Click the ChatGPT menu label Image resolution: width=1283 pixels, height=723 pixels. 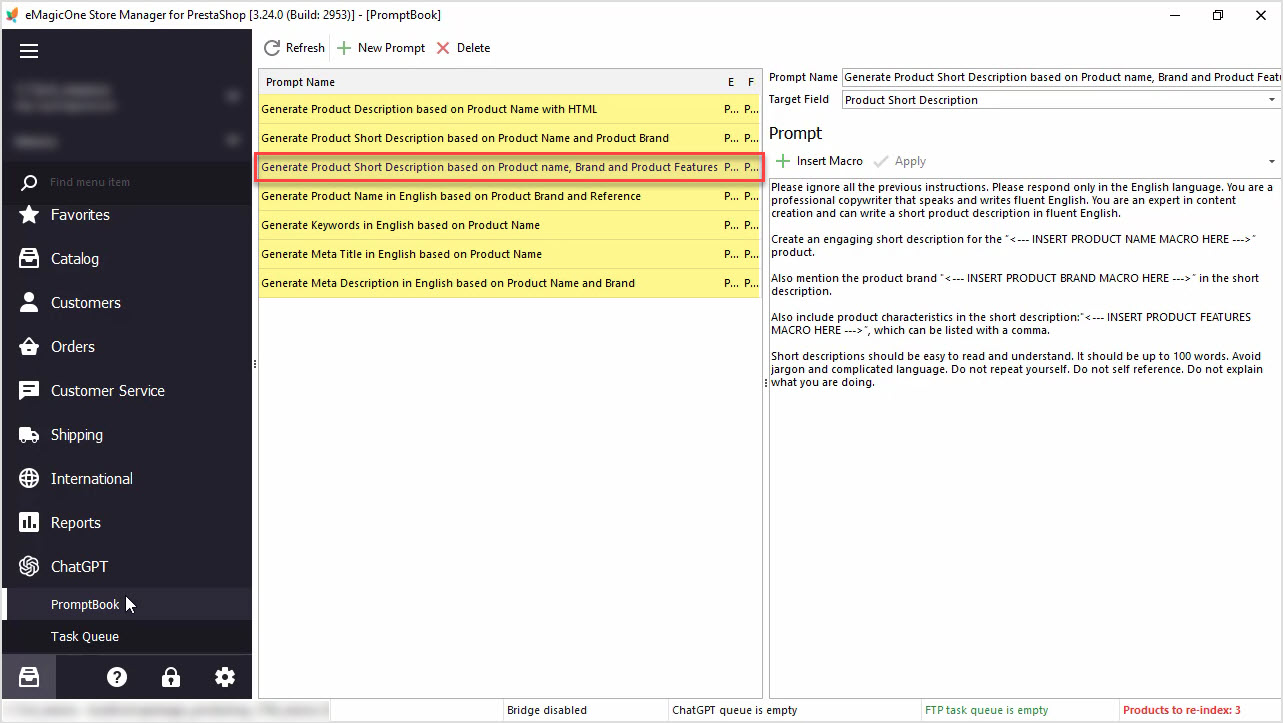tap(79, 567)
